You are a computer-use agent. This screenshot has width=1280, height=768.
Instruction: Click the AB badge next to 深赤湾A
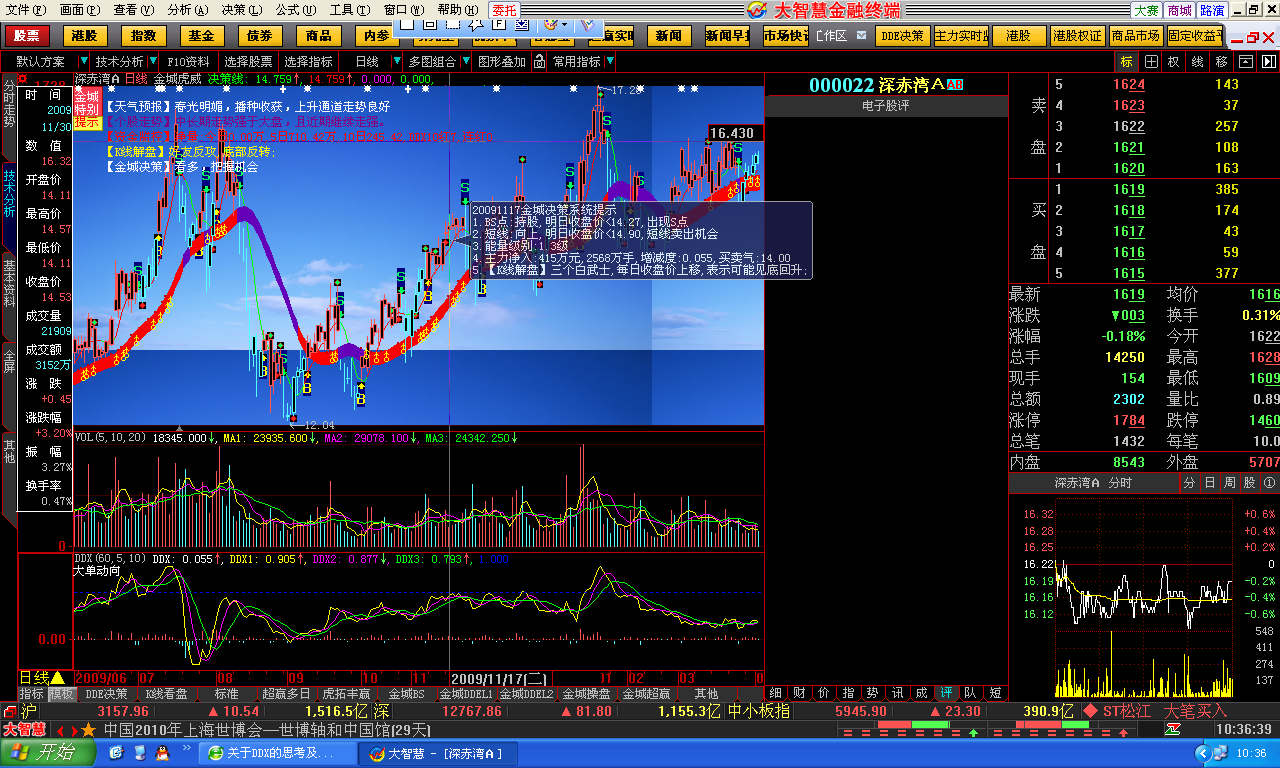955,85
